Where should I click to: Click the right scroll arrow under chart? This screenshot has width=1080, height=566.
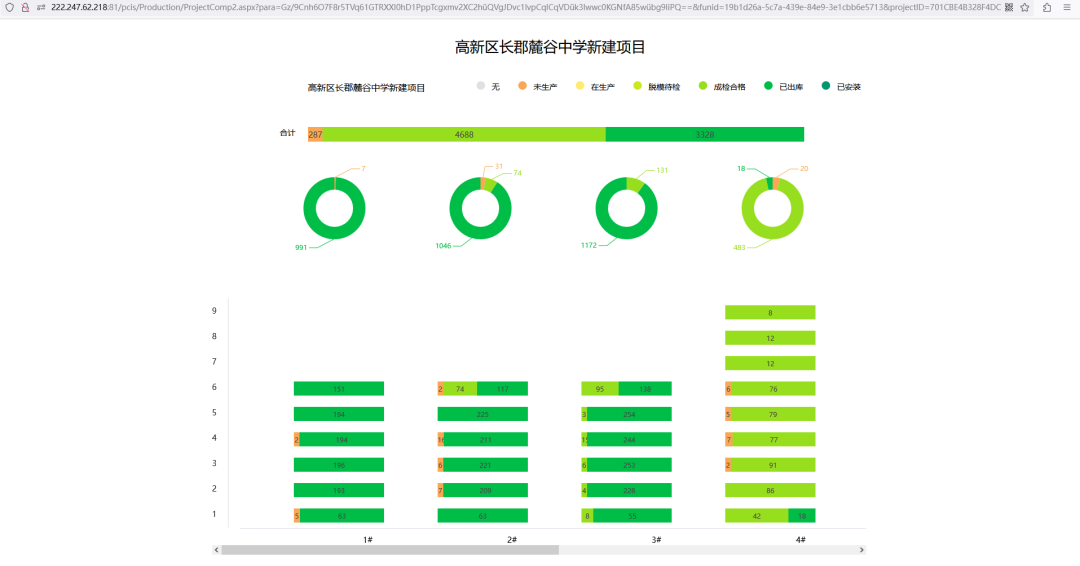[862, 550]
